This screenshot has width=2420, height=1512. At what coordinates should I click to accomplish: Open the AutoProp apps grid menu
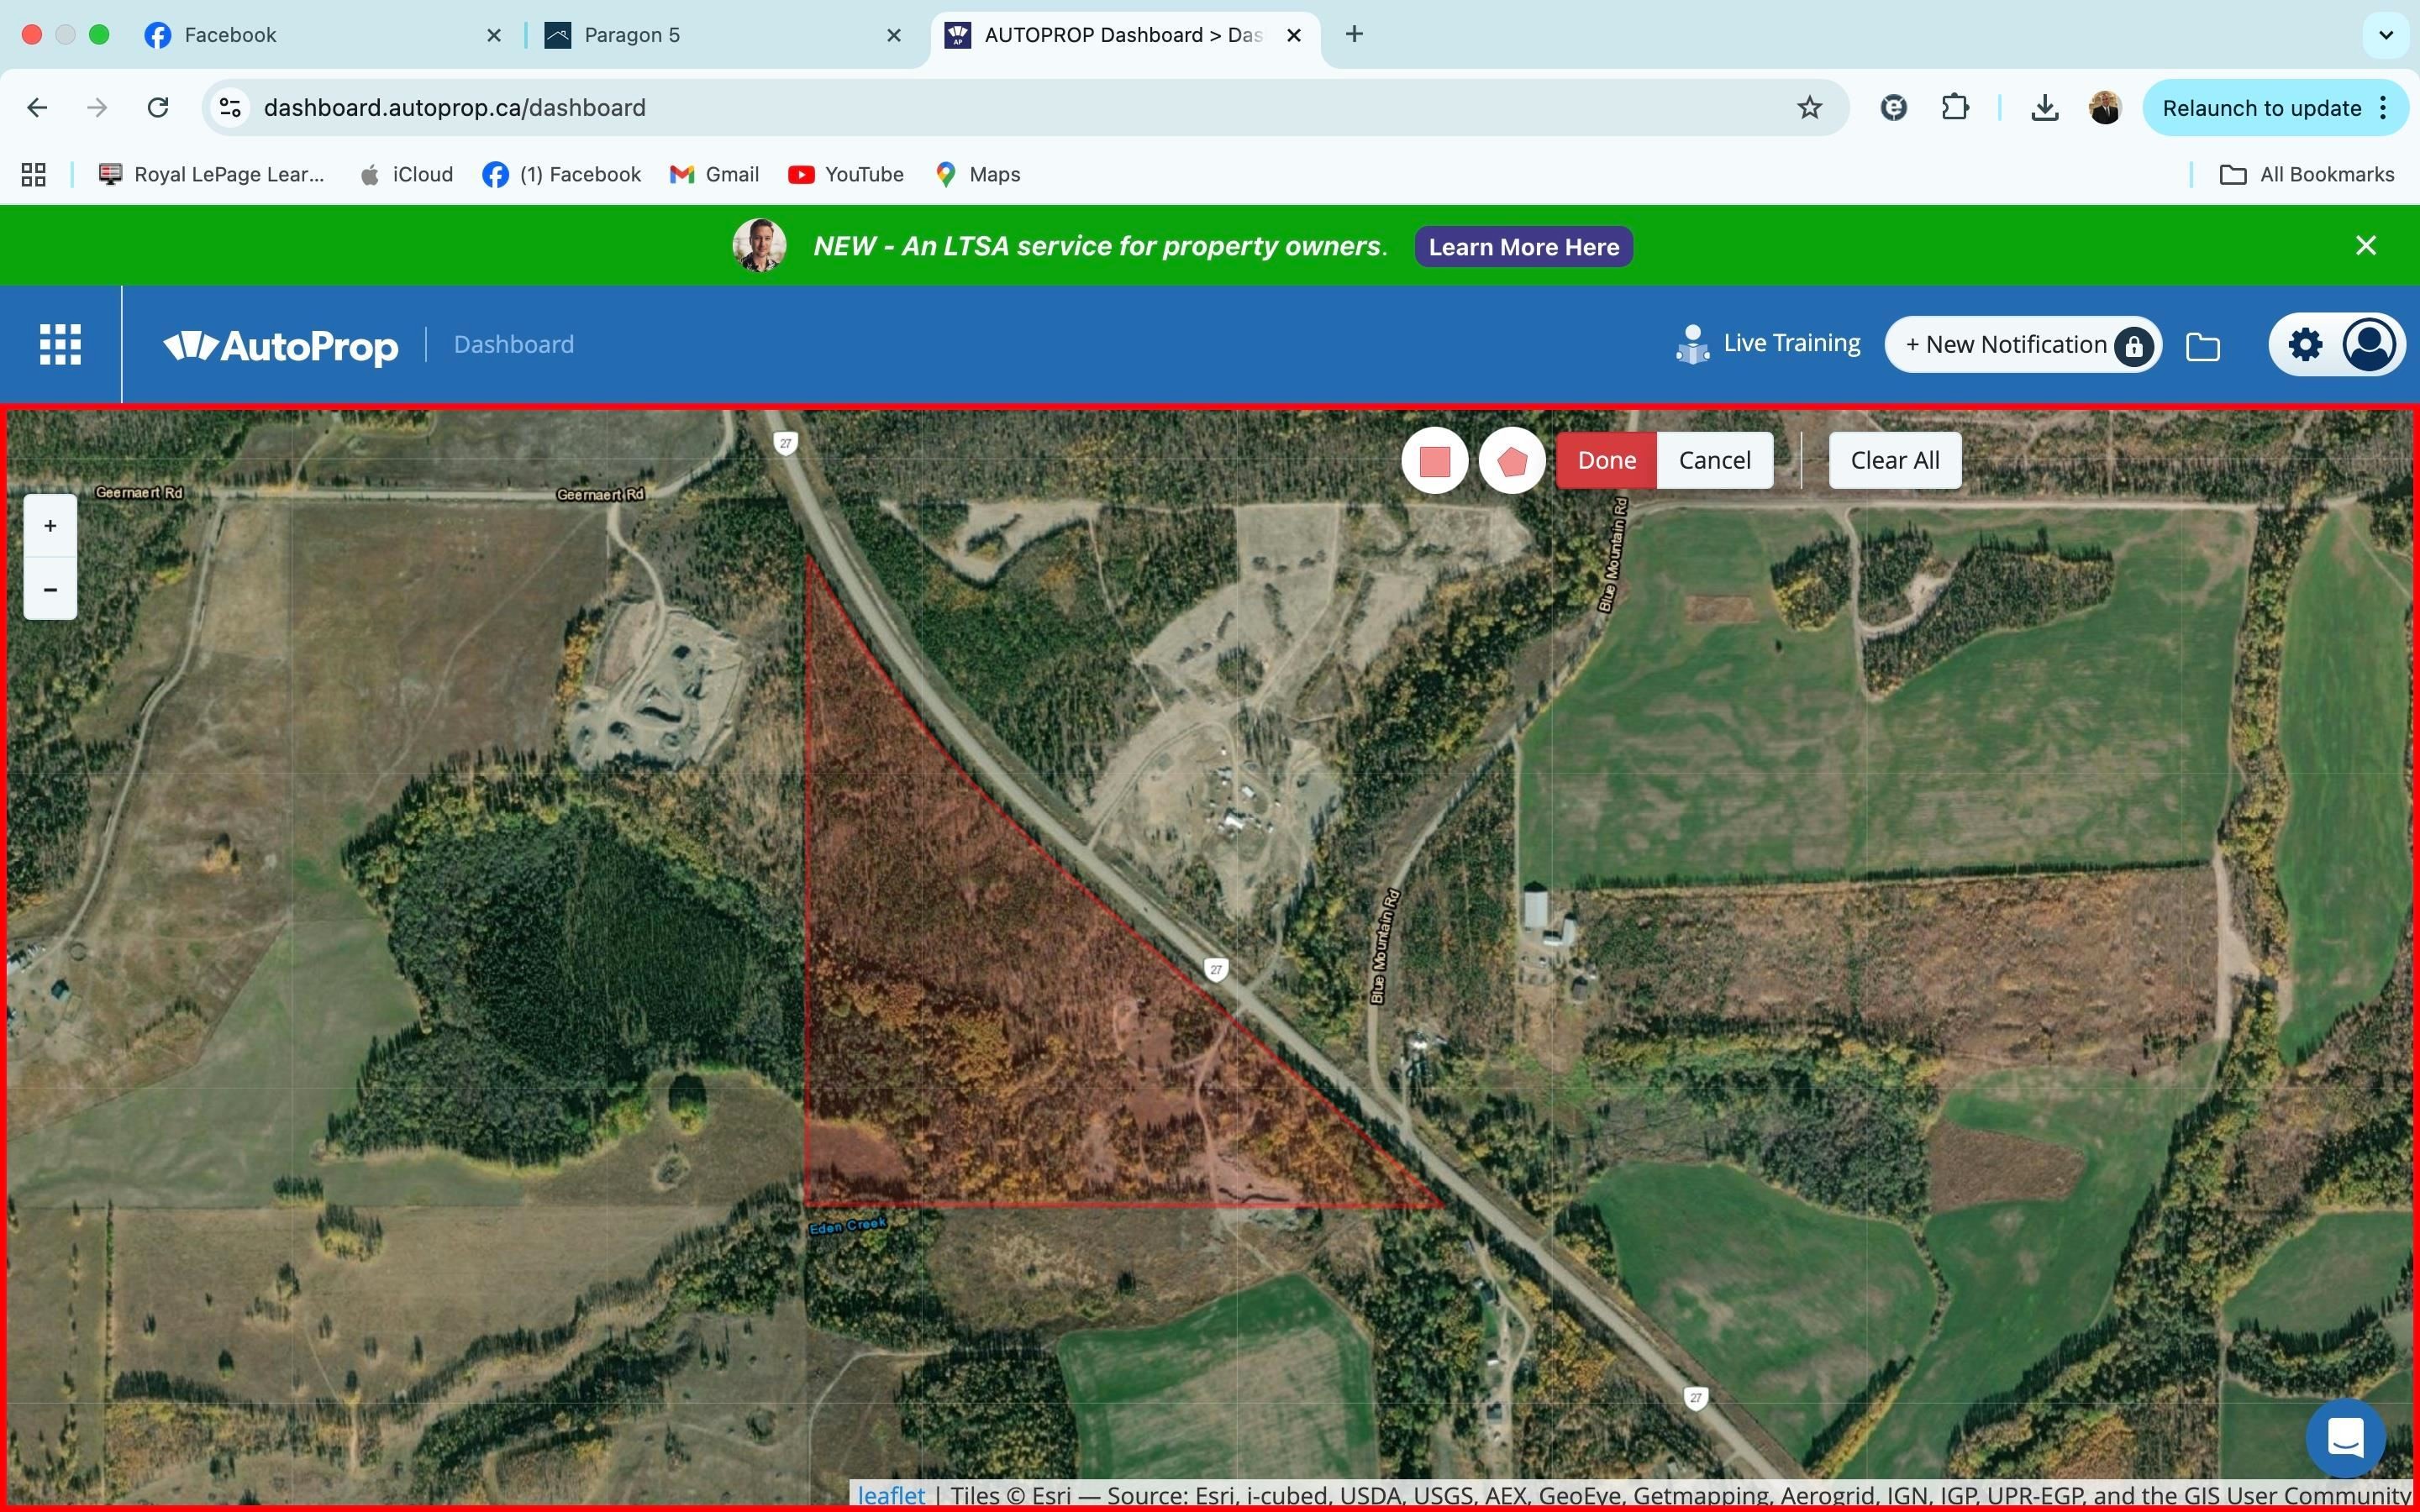pyautogui.click(x=60, y=344)
